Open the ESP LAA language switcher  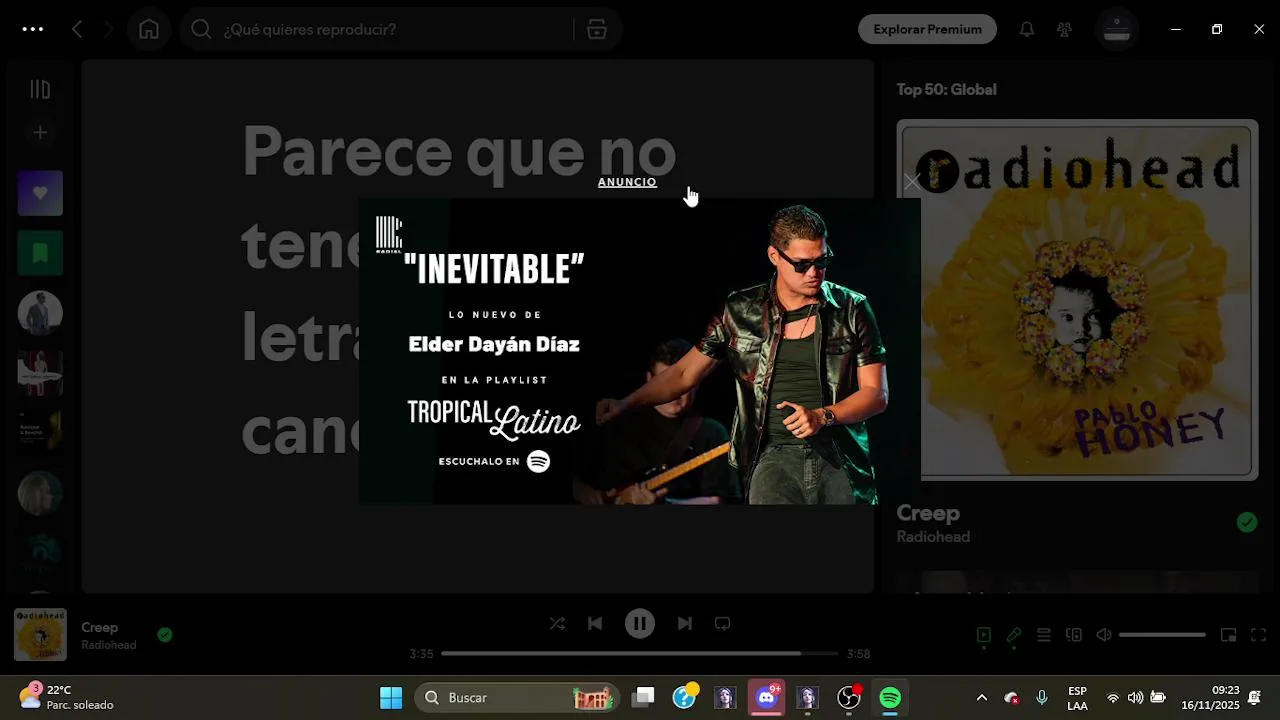[x=1077, y=697]
